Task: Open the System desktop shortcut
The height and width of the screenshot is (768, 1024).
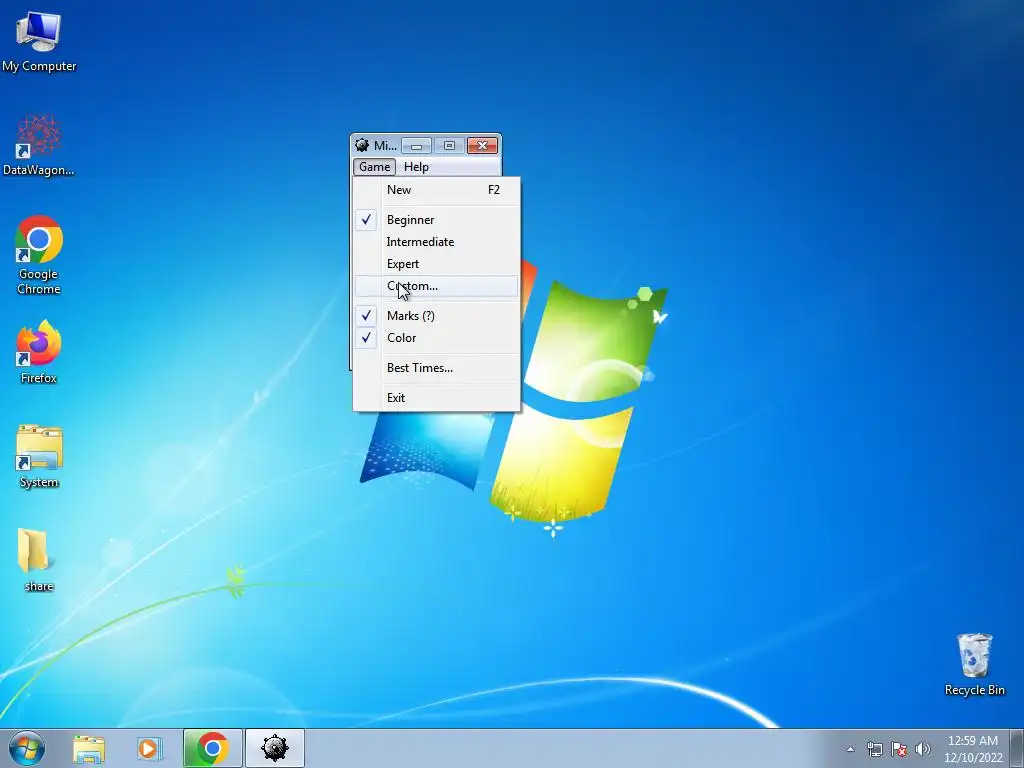Action: tap(39, 456)
